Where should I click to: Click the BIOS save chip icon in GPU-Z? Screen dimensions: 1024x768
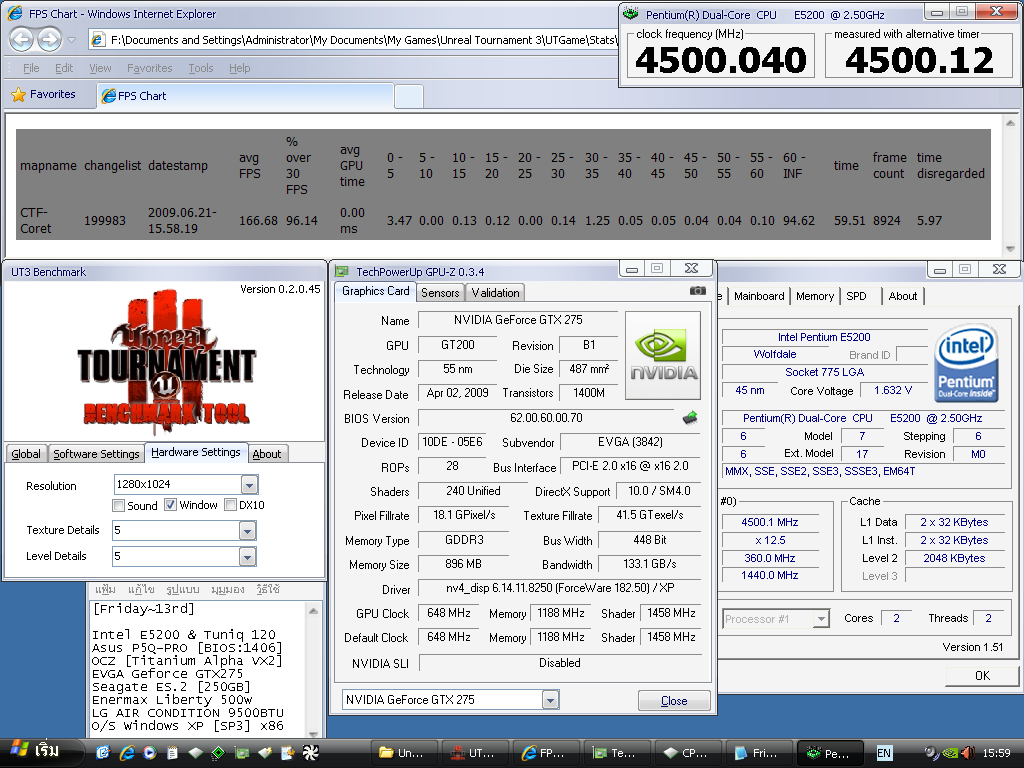click(x=690, y=417)
